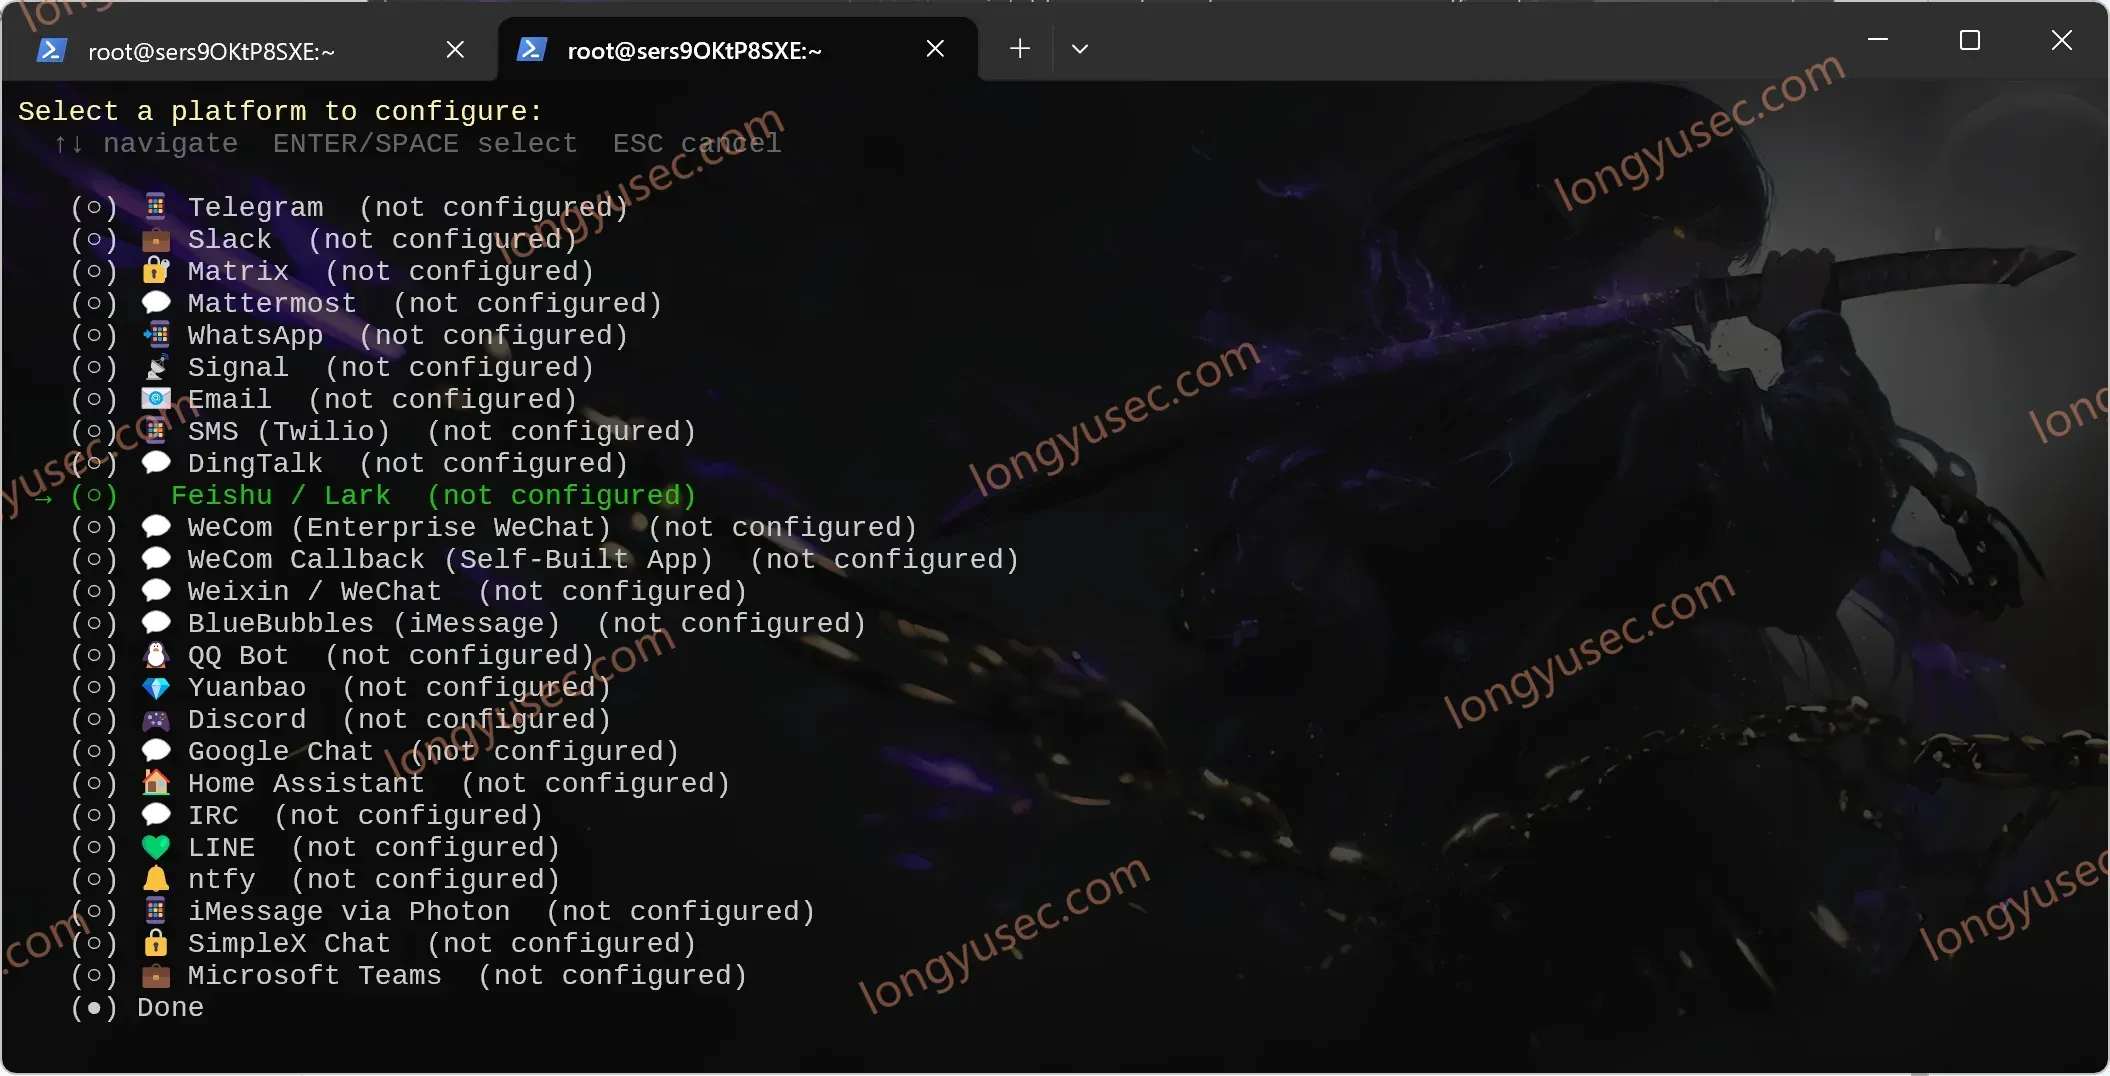
Task: Click the bubble icon beside Weixin / WeChat
Action: coord(155,591)
